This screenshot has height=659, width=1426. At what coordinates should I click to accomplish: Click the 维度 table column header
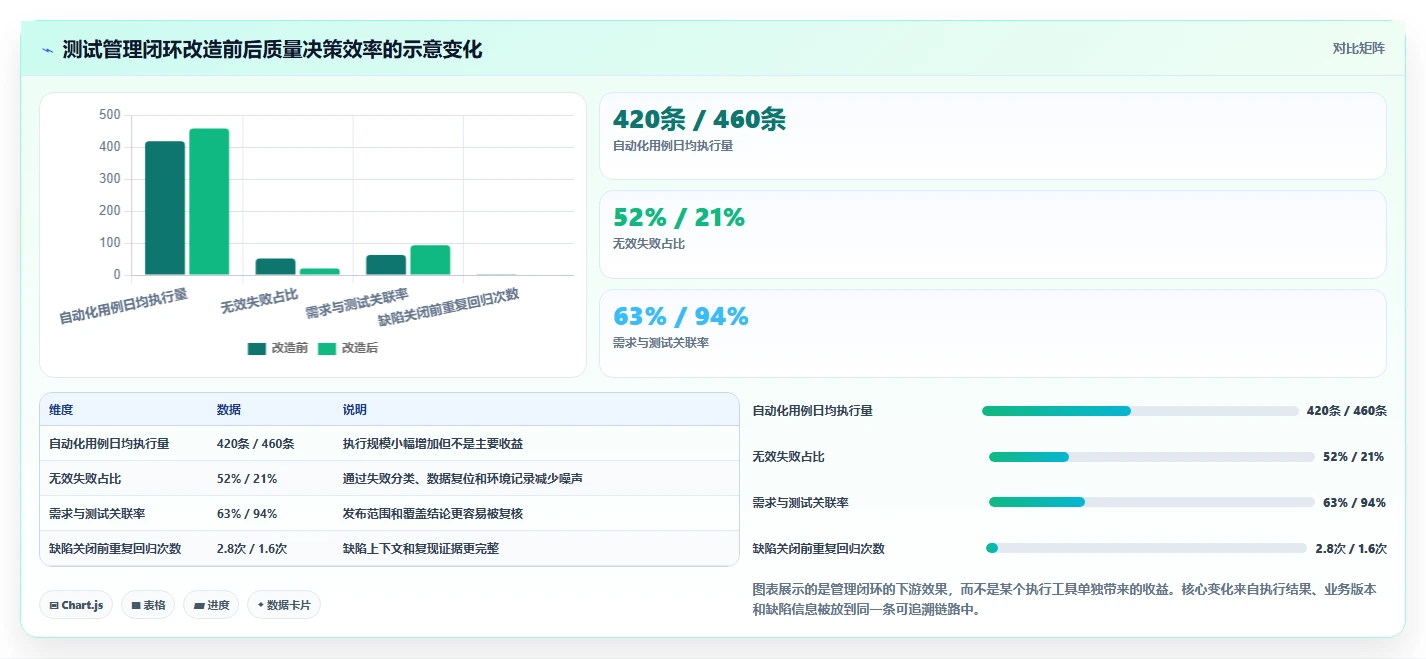pos(61,410)
